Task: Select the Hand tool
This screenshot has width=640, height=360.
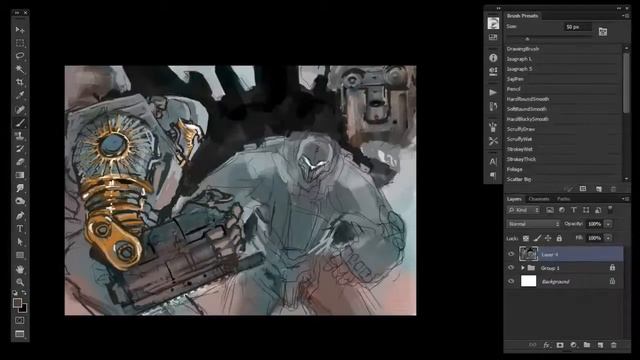Action: pos(20,269)
